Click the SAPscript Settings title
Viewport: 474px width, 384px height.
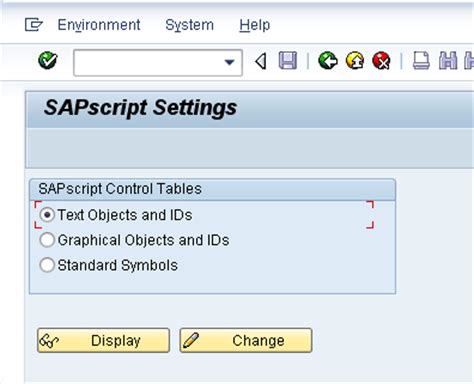140,108
